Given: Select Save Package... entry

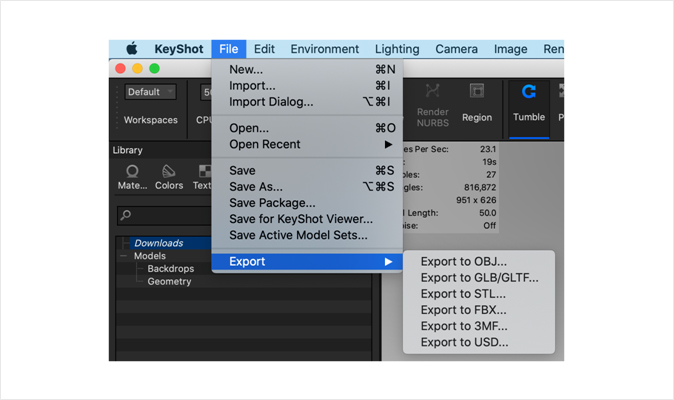Looking at the screenshot, I should point(307,203).
